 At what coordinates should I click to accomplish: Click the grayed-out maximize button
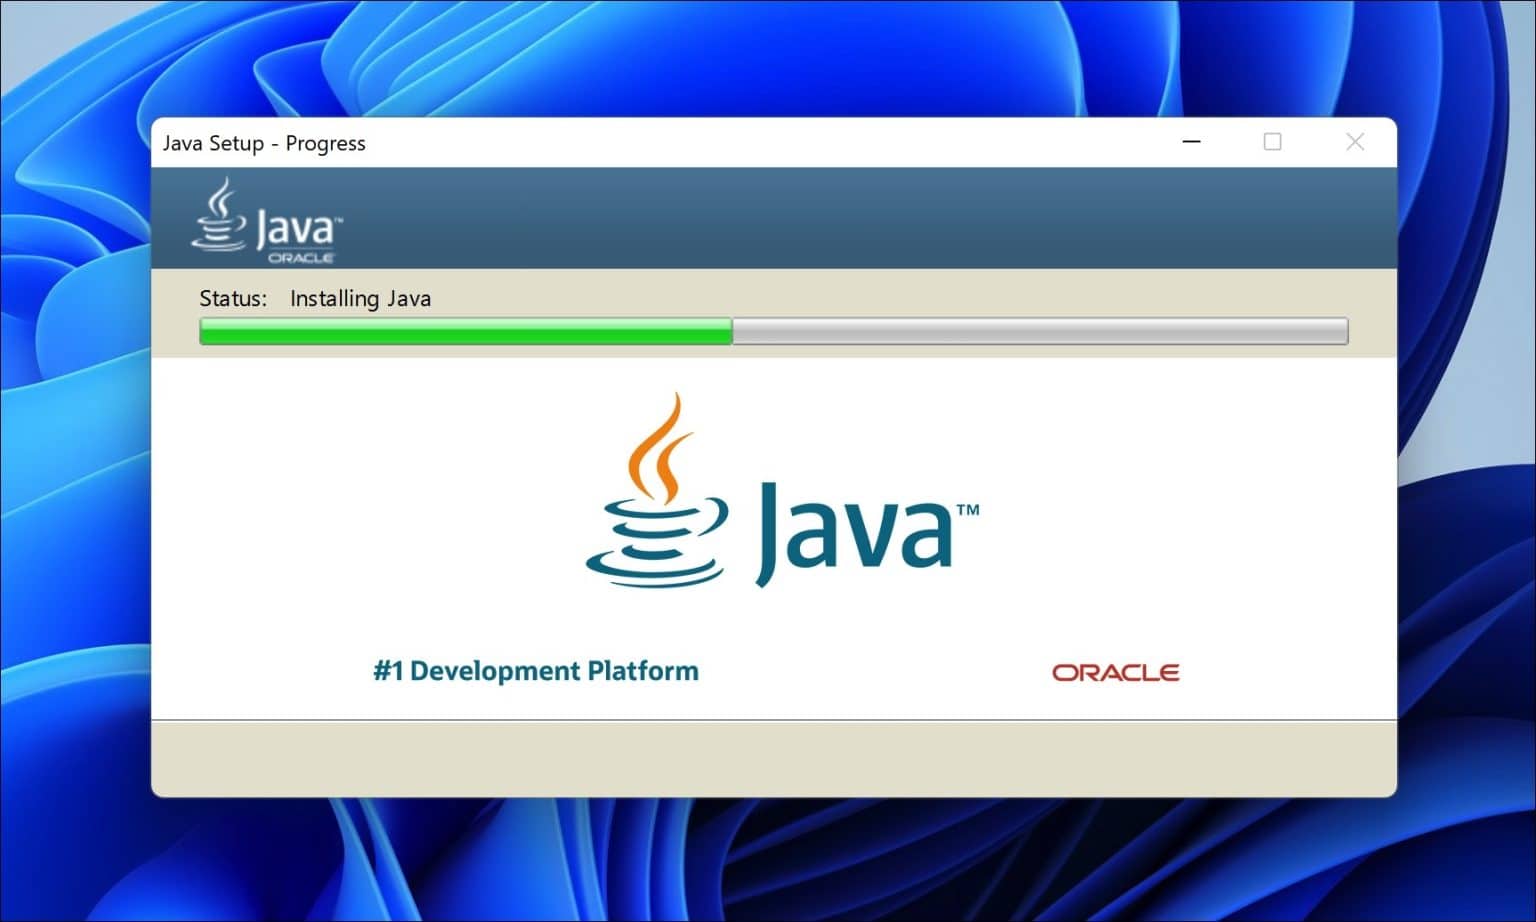[x=1272, y=142]
